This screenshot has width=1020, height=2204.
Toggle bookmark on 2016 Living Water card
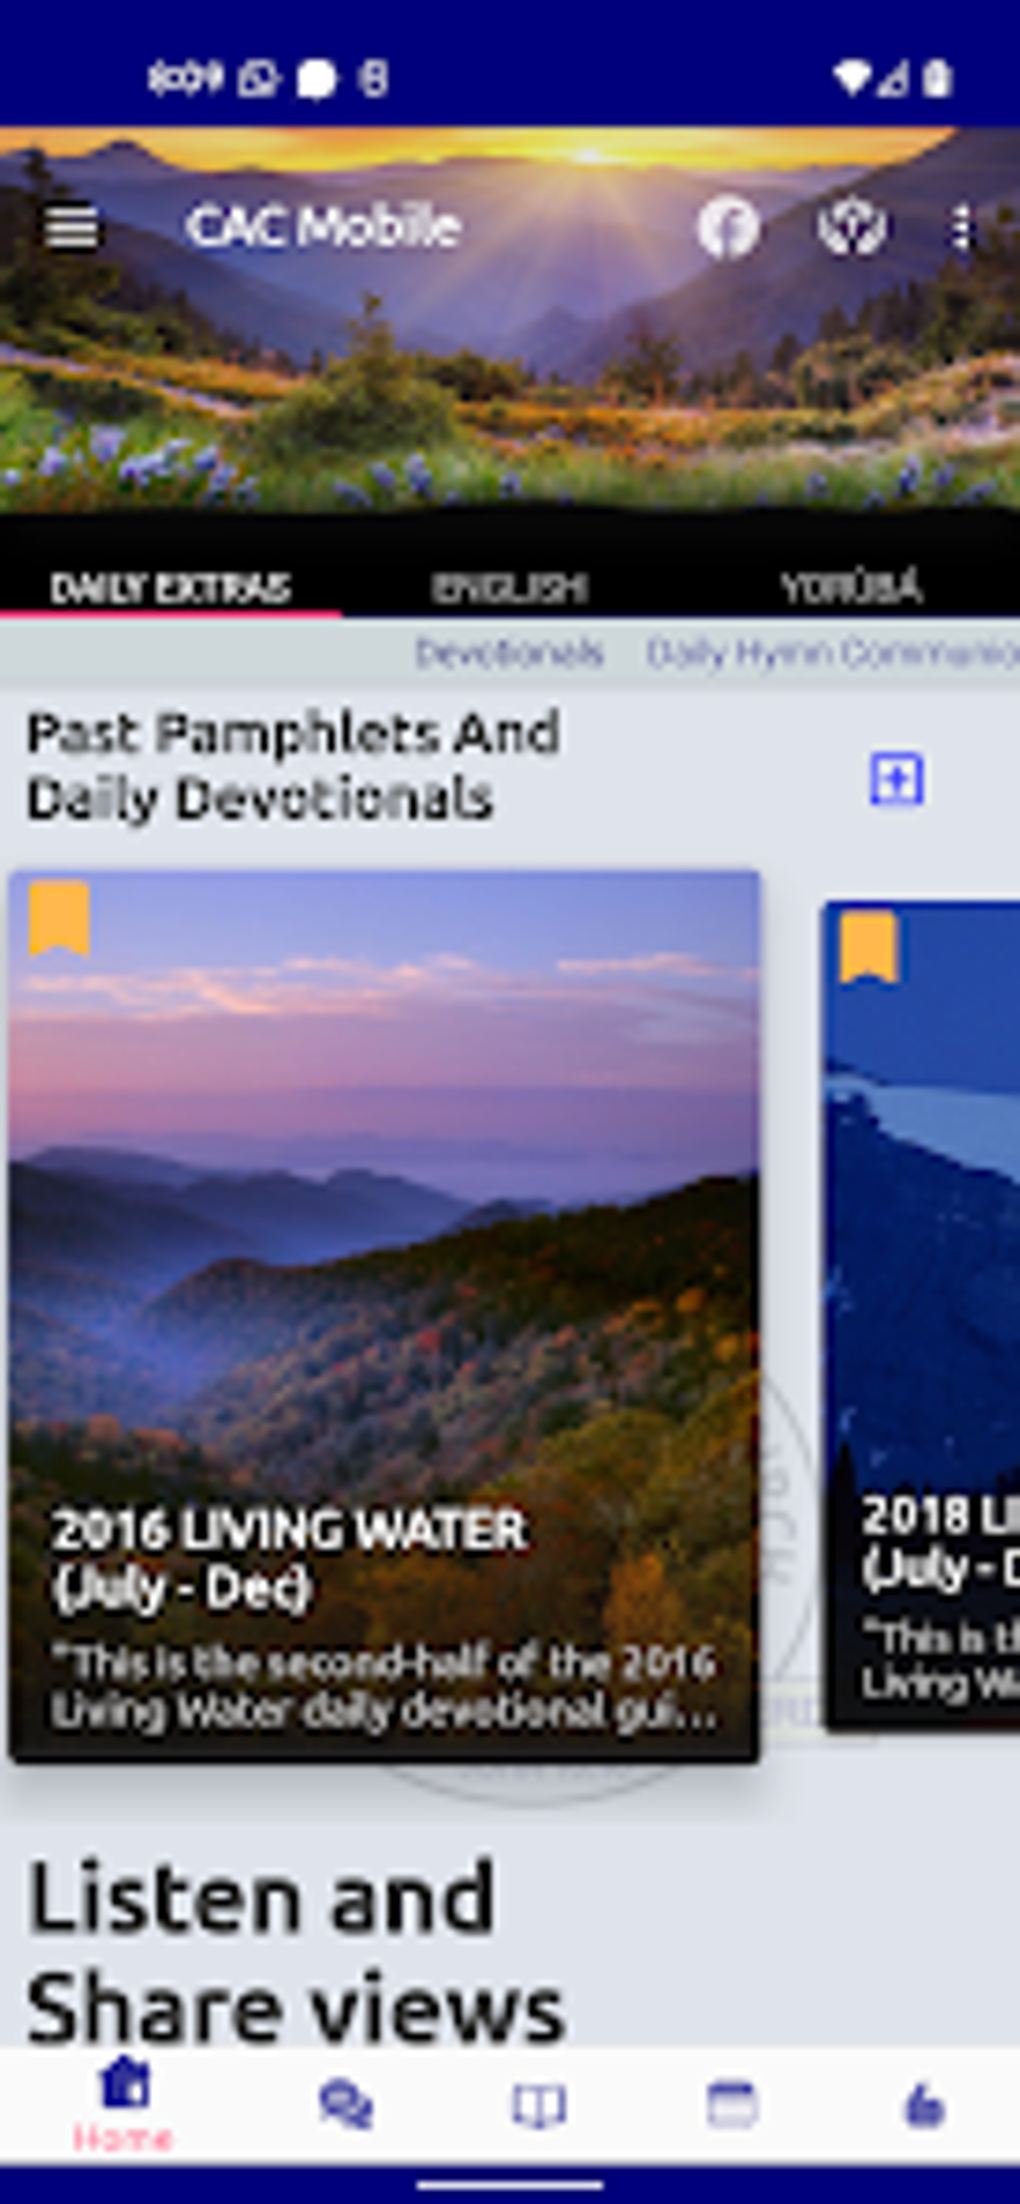(60, 918)
